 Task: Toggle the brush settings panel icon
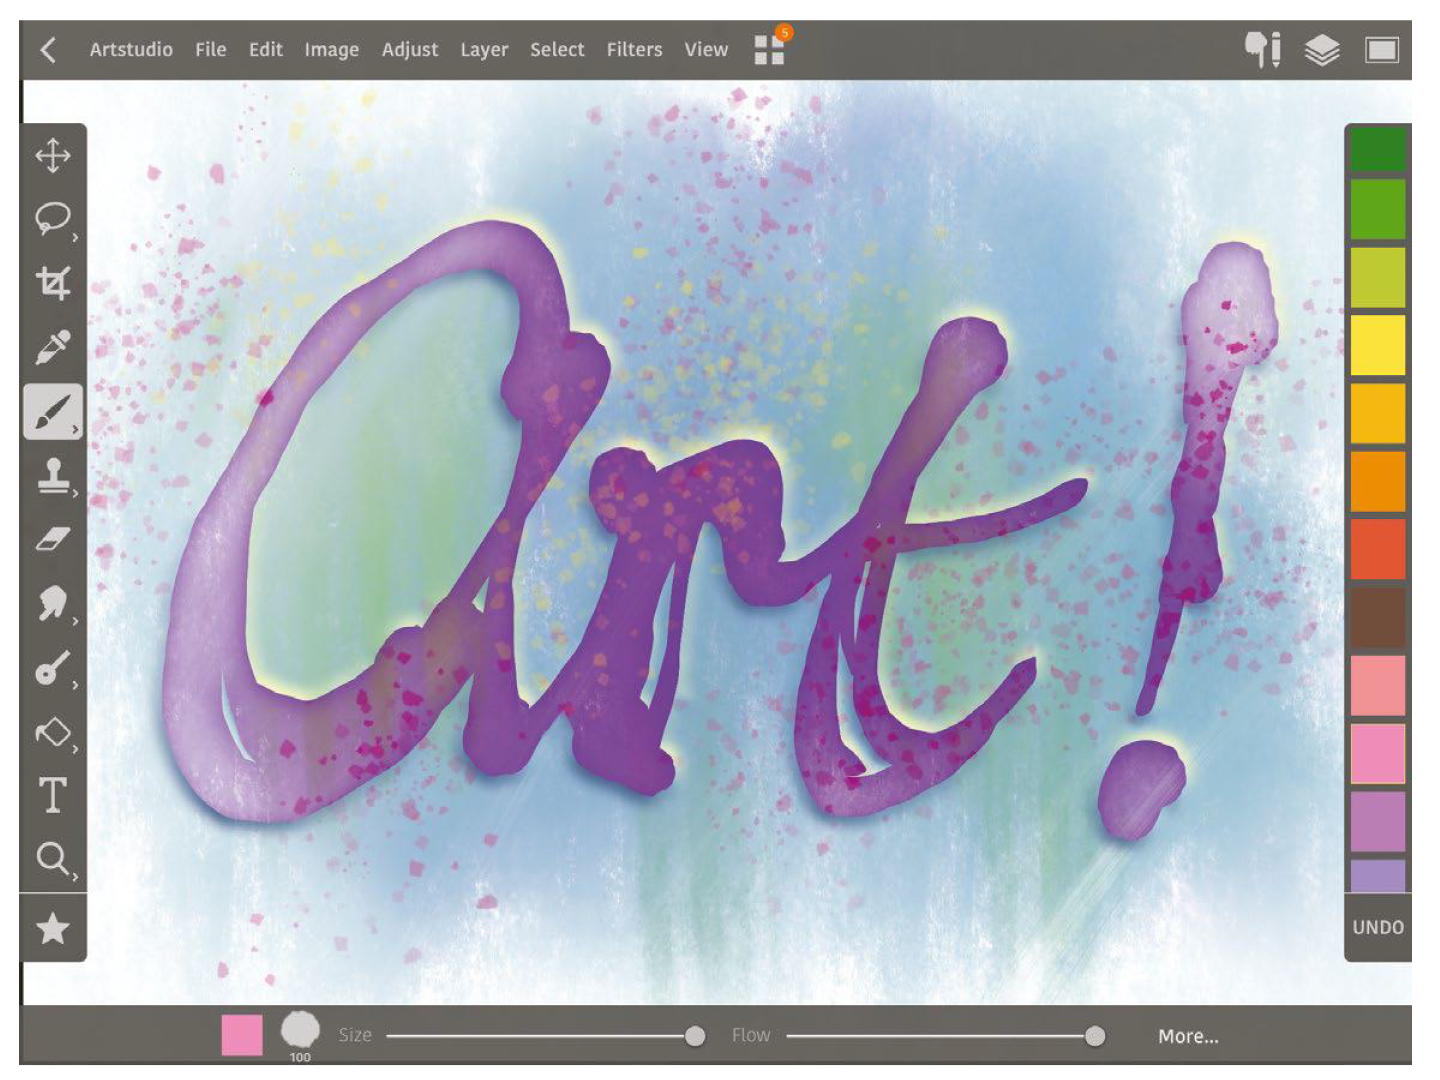[1262, 49]
